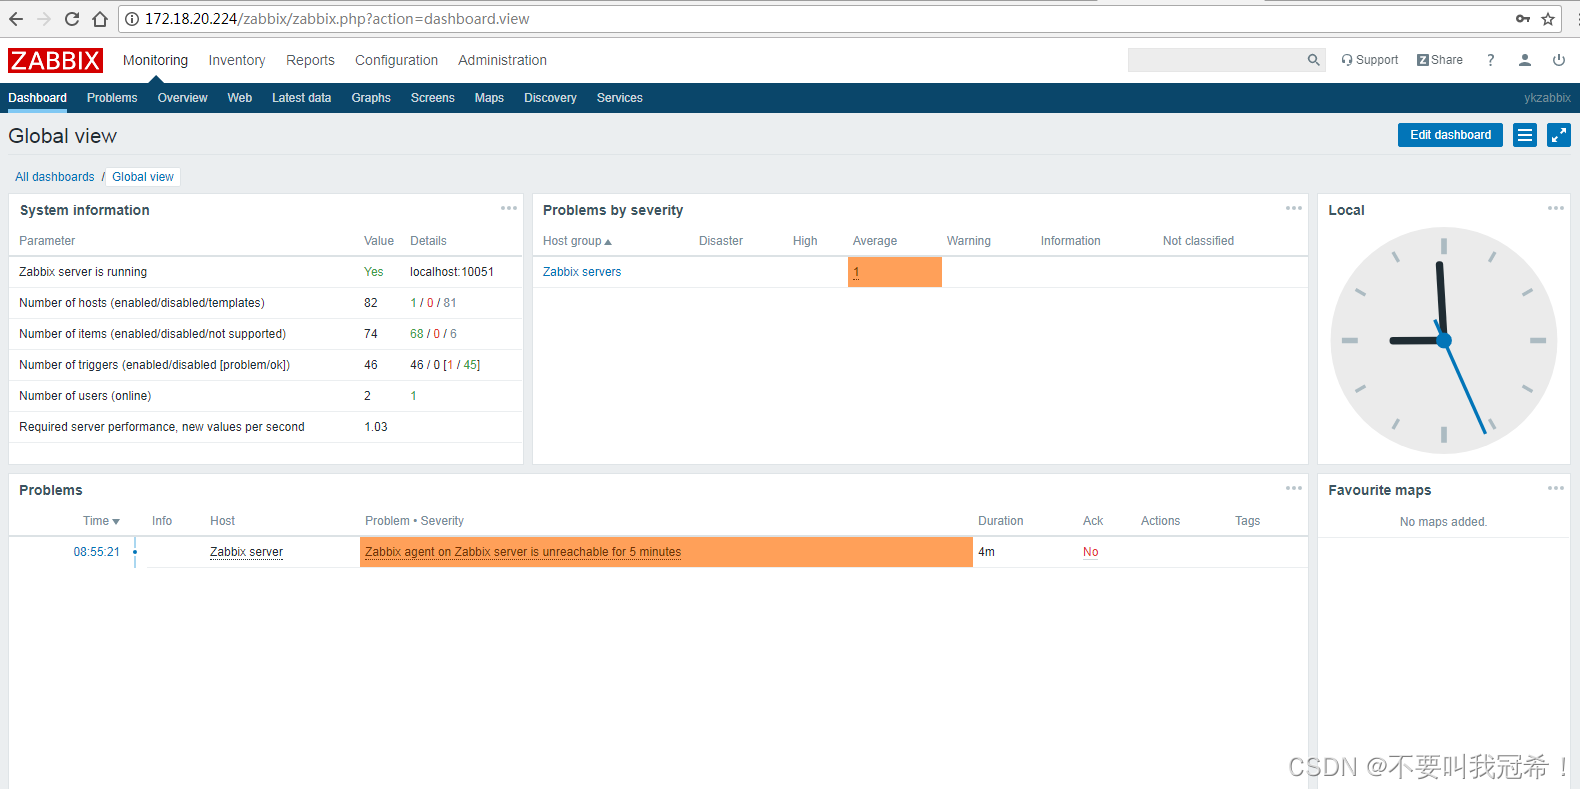Screen dimensions: 1580x789
Task: Open Zabbix server host in Problems
Action: tap(246, 552)
